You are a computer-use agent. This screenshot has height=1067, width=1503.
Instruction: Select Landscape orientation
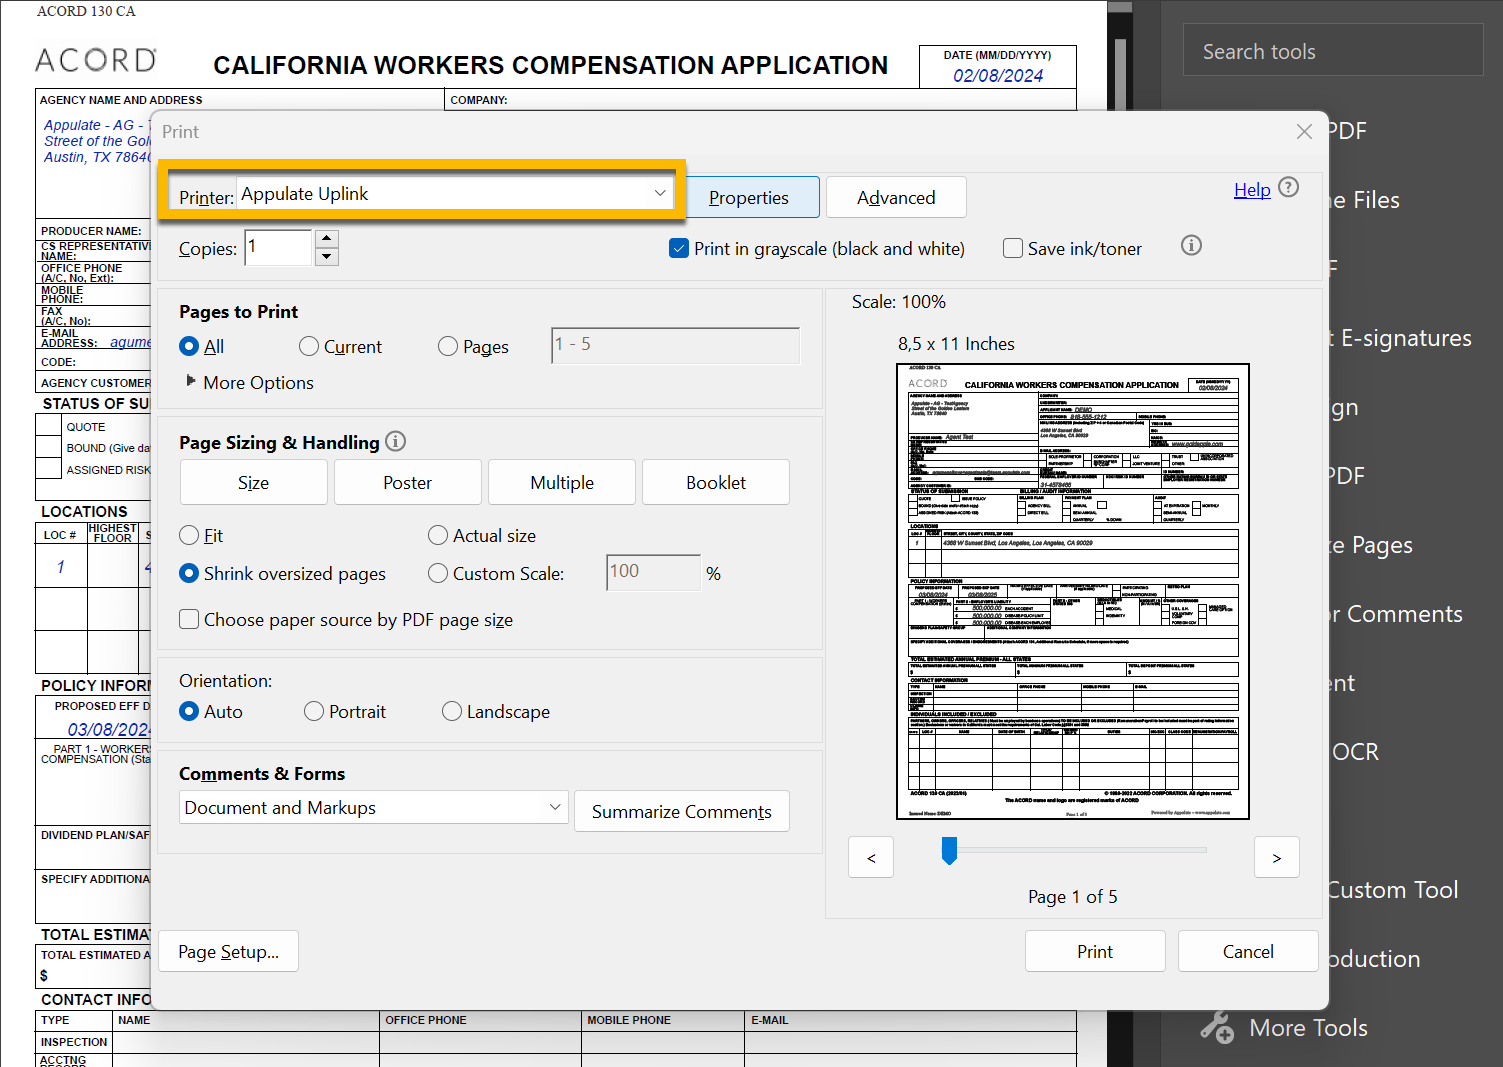[452, 711]
